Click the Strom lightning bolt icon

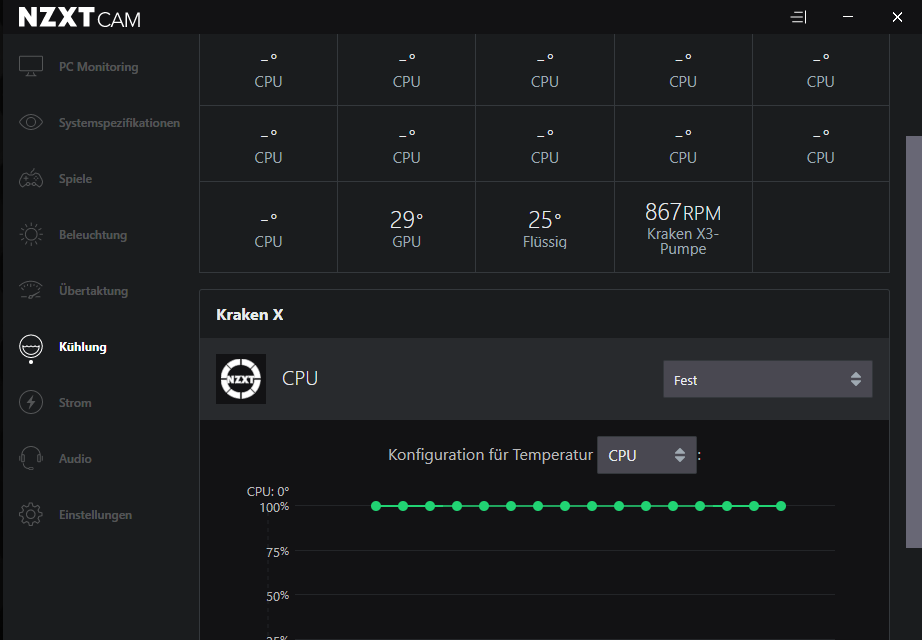(x=31, y=402)
